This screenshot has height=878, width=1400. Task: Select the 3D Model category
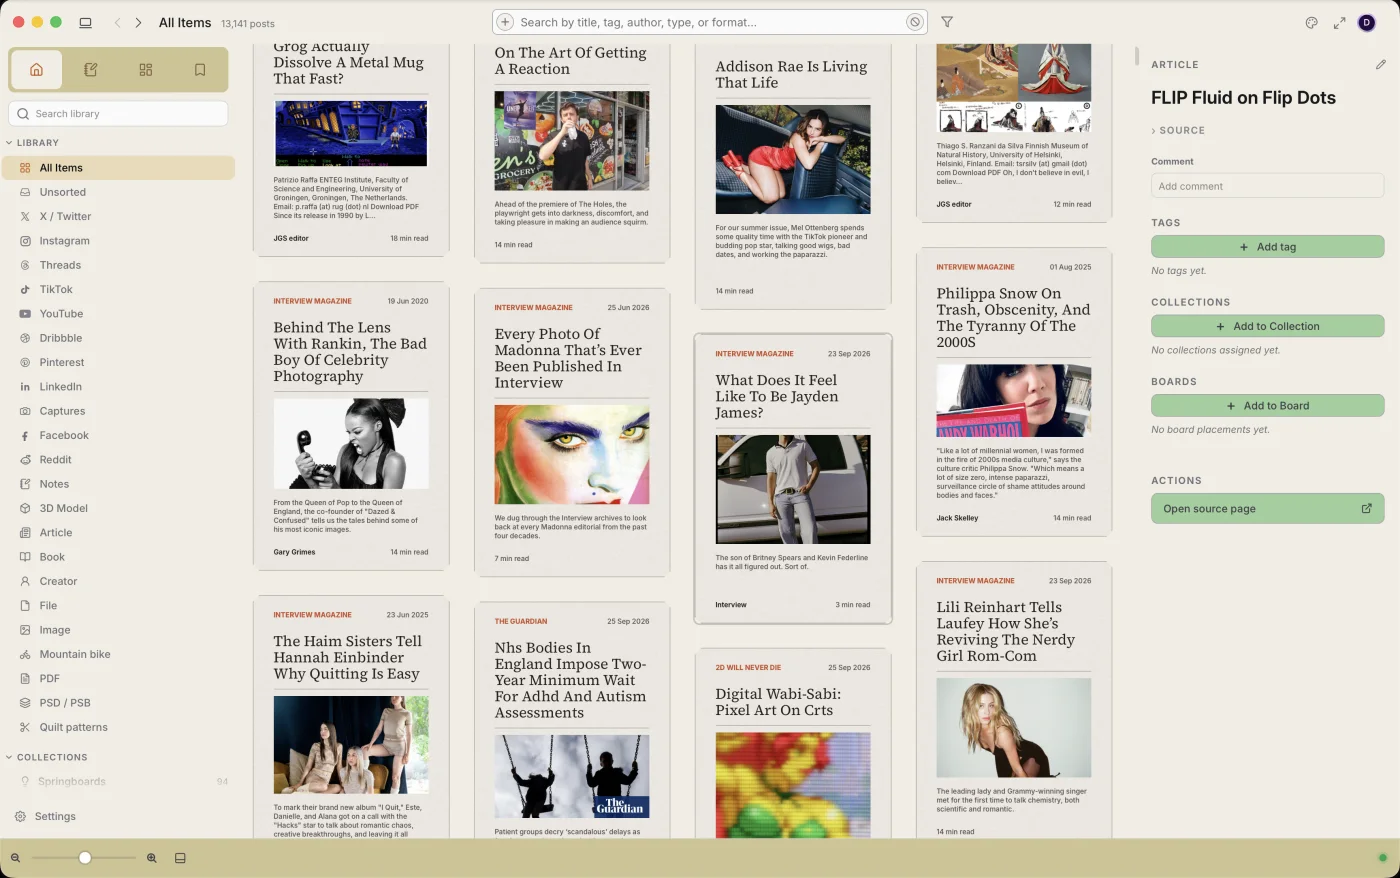click(118, 508)
